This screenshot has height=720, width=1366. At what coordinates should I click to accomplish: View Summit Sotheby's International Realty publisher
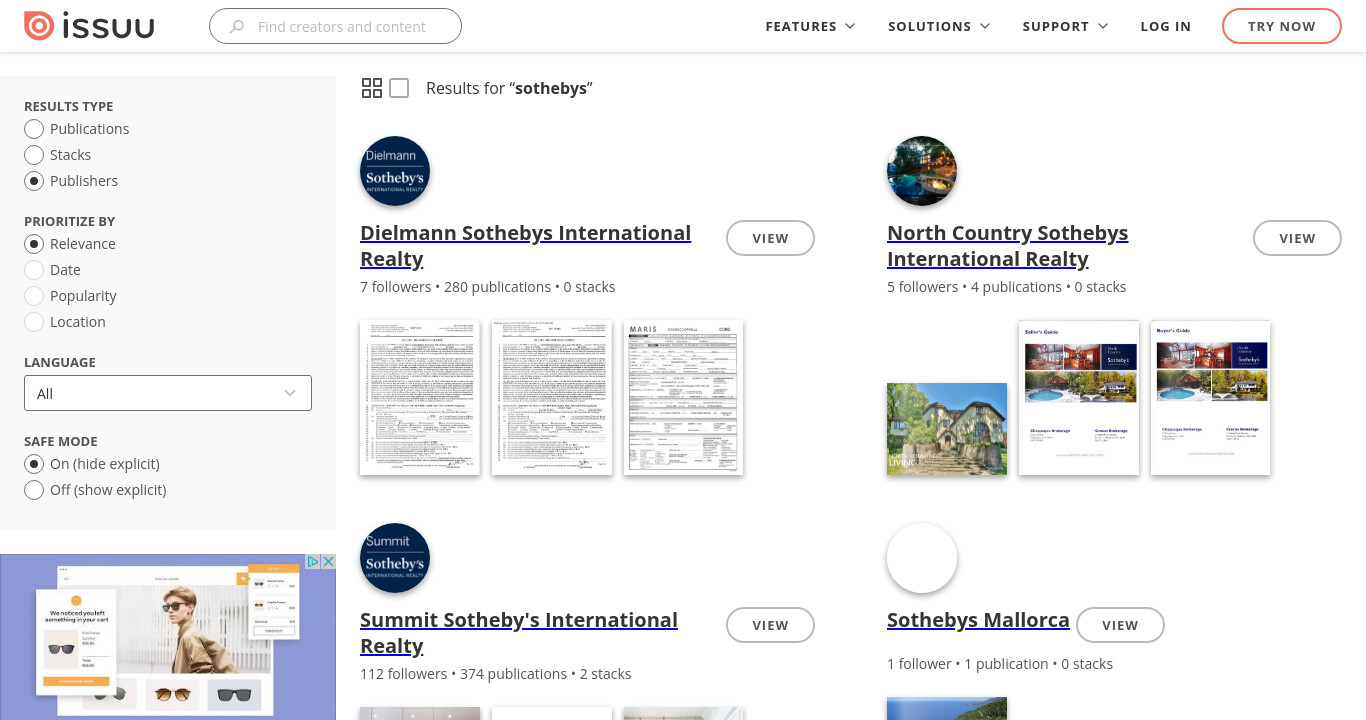(770, 625)
